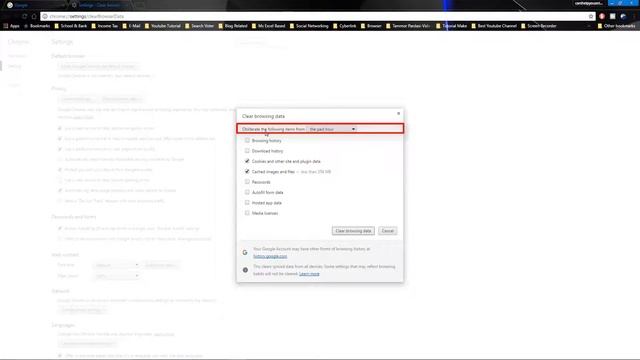Uncheck Cached images and files
640x360 pixels.
point(247,171)
